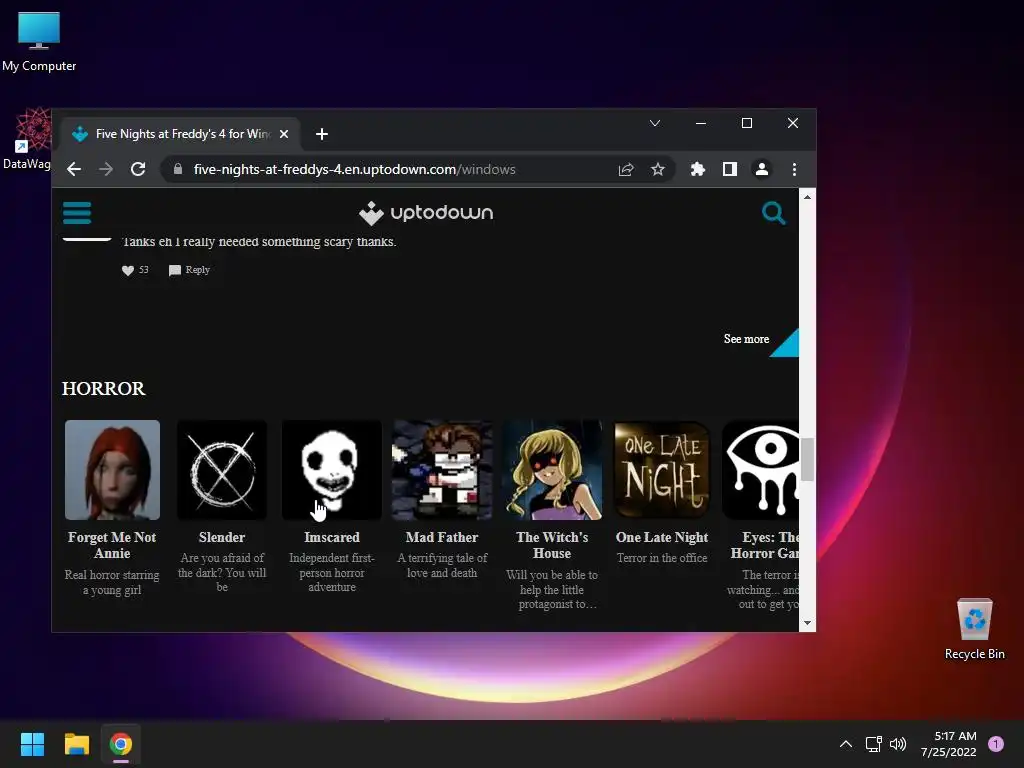Select the Recycle Bin desktop icon

(x=974, y=629)
